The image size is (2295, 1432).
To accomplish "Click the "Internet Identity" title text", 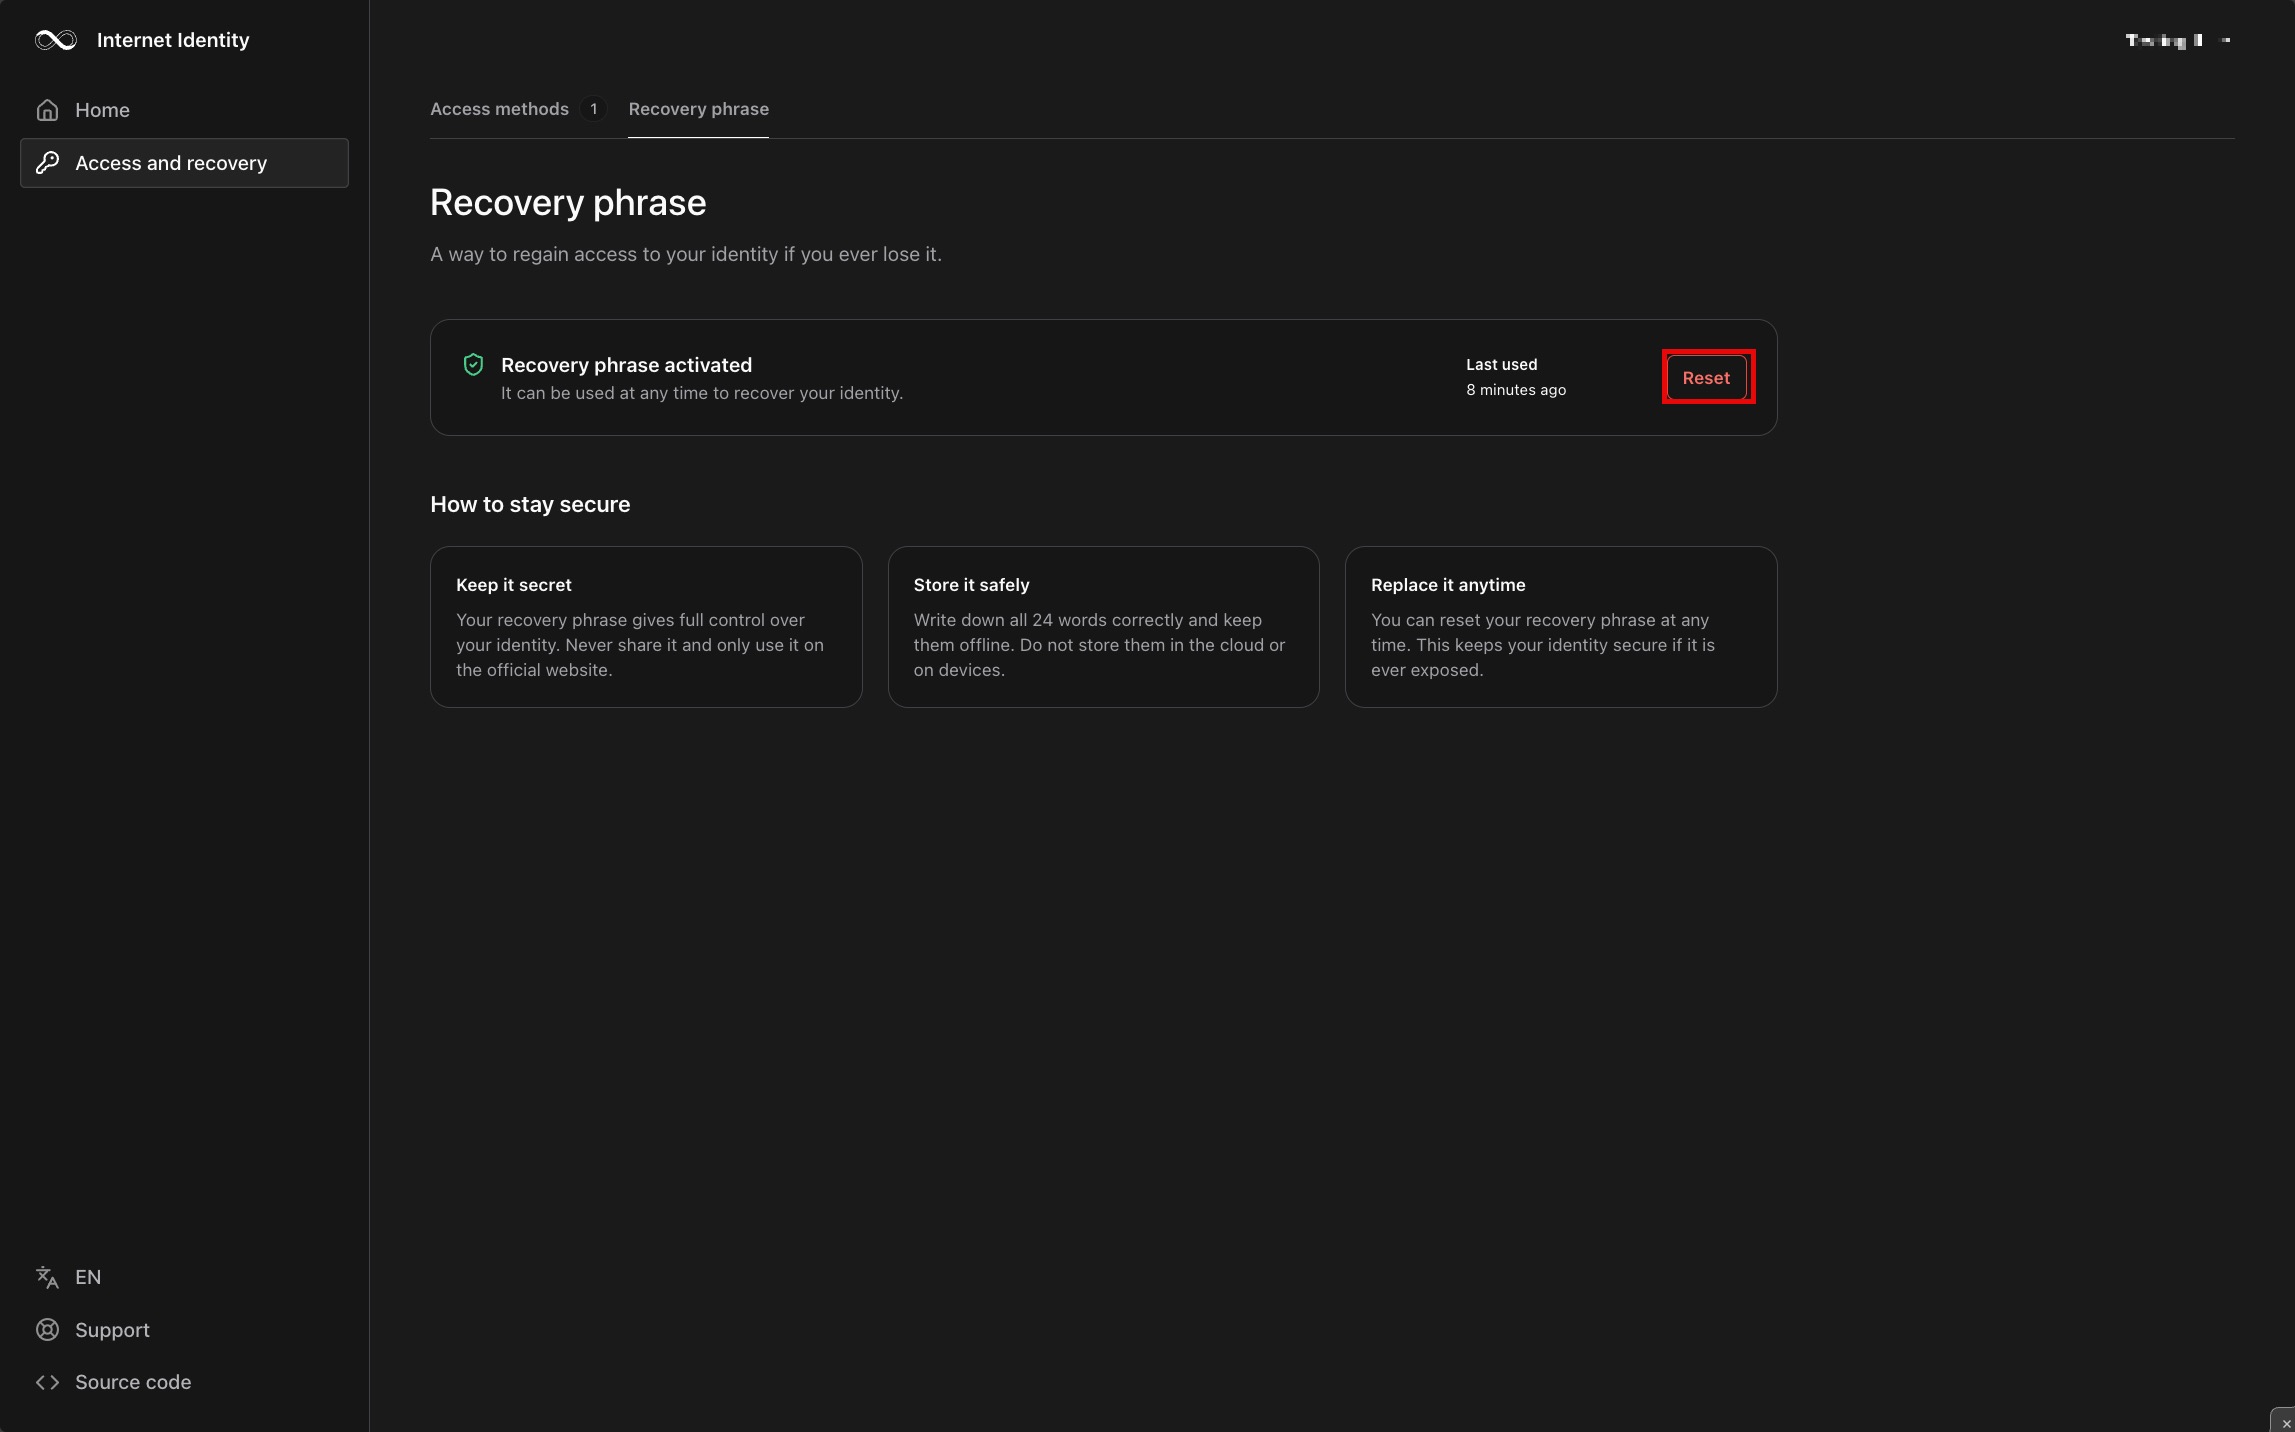I will (173, 40).
